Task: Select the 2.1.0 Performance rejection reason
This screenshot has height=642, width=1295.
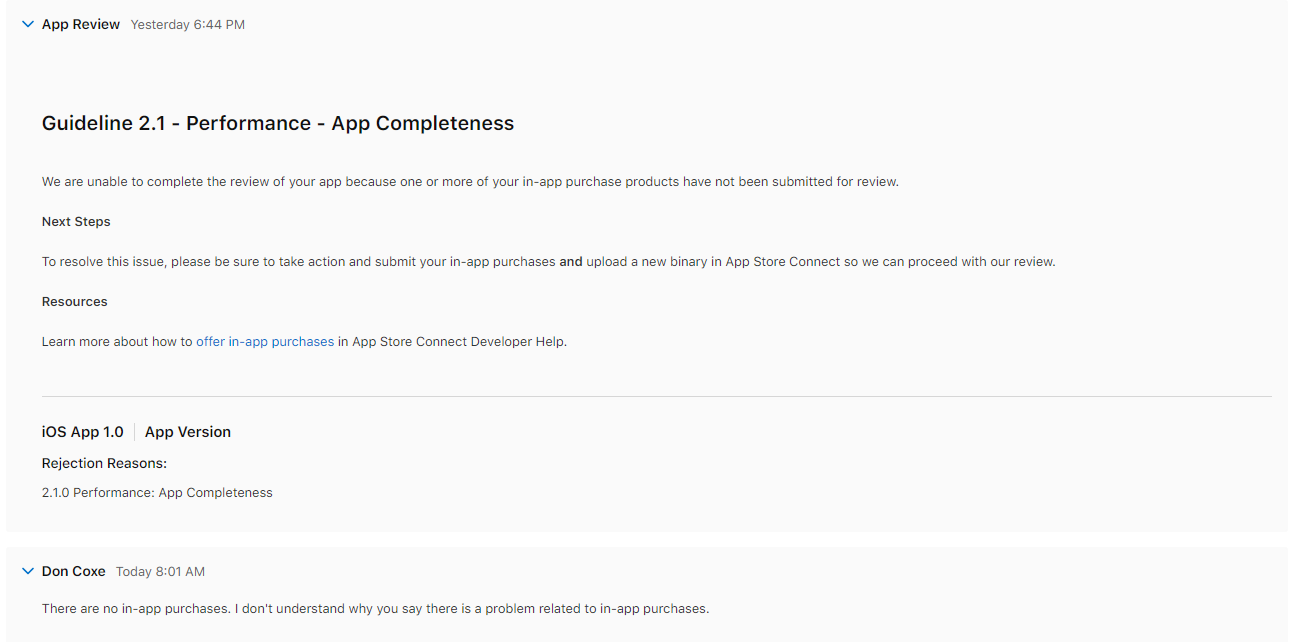Action: (156, 492)
